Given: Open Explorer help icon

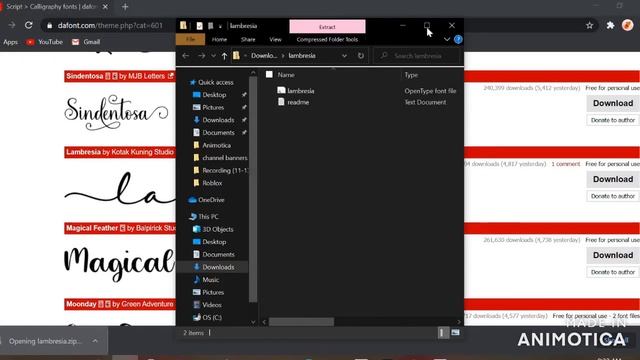Looking at the screenshot, I should click(458, 40).
